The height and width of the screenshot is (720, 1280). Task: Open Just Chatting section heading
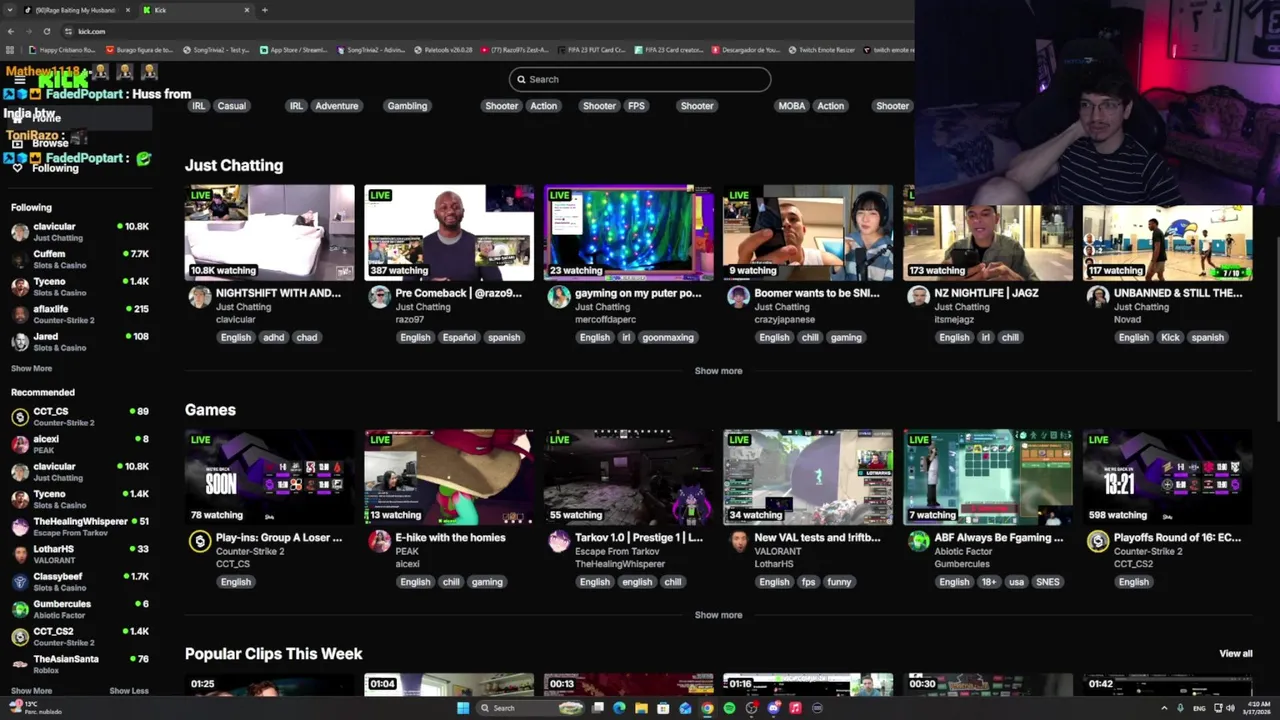[234, 166]
